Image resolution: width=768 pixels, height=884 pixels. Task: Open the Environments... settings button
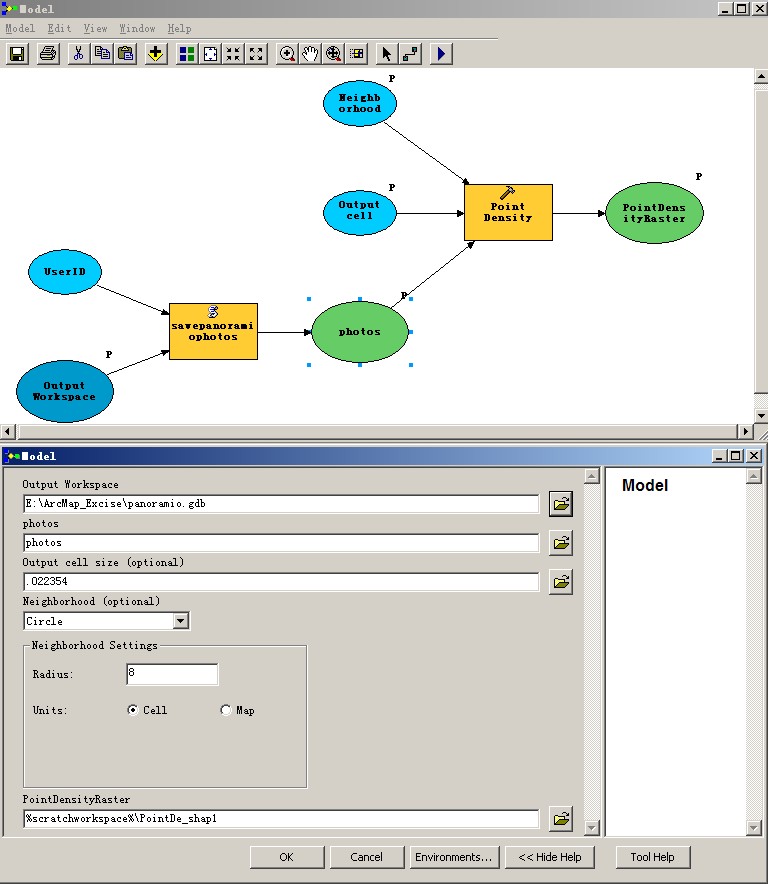453,857
